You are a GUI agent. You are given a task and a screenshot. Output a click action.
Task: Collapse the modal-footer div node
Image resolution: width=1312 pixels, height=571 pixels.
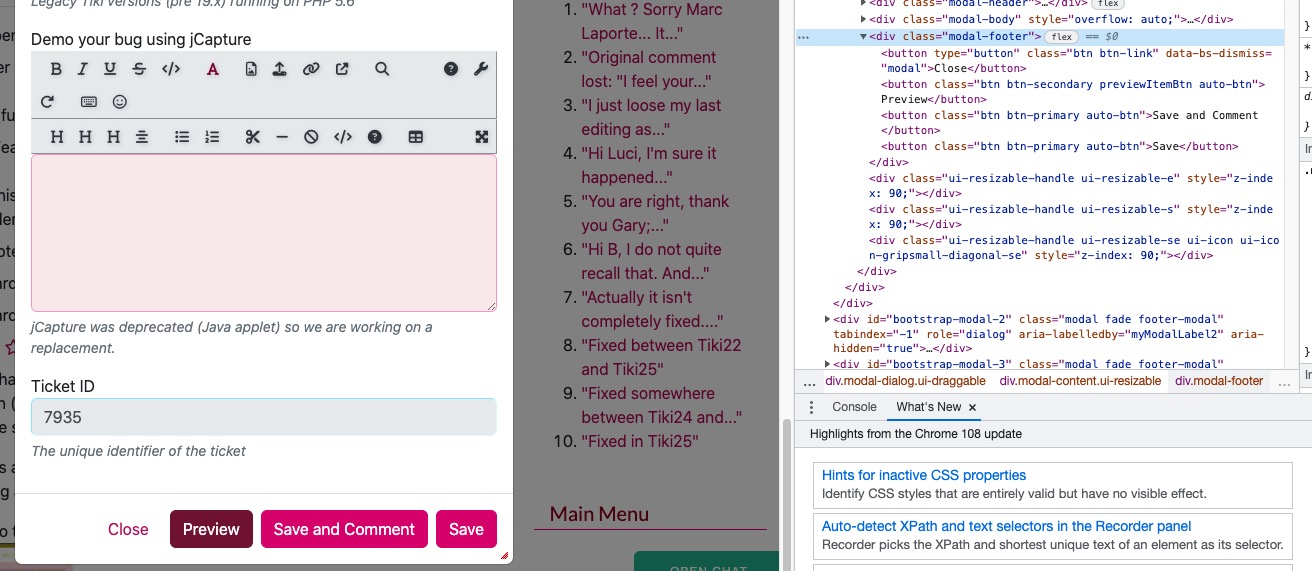[862, 37]
